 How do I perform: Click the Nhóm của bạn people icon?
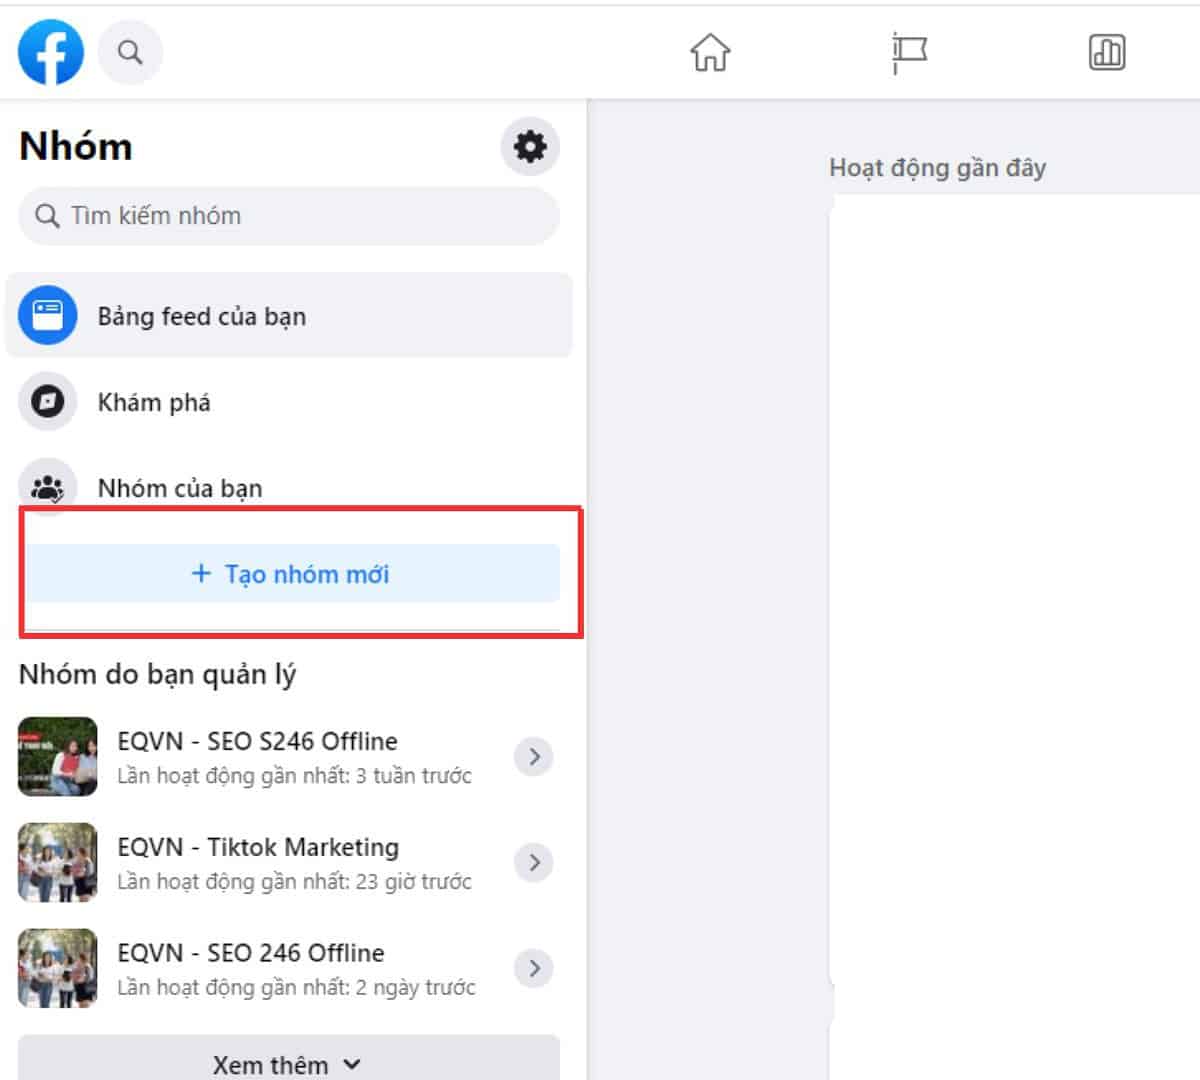(48, 487)
